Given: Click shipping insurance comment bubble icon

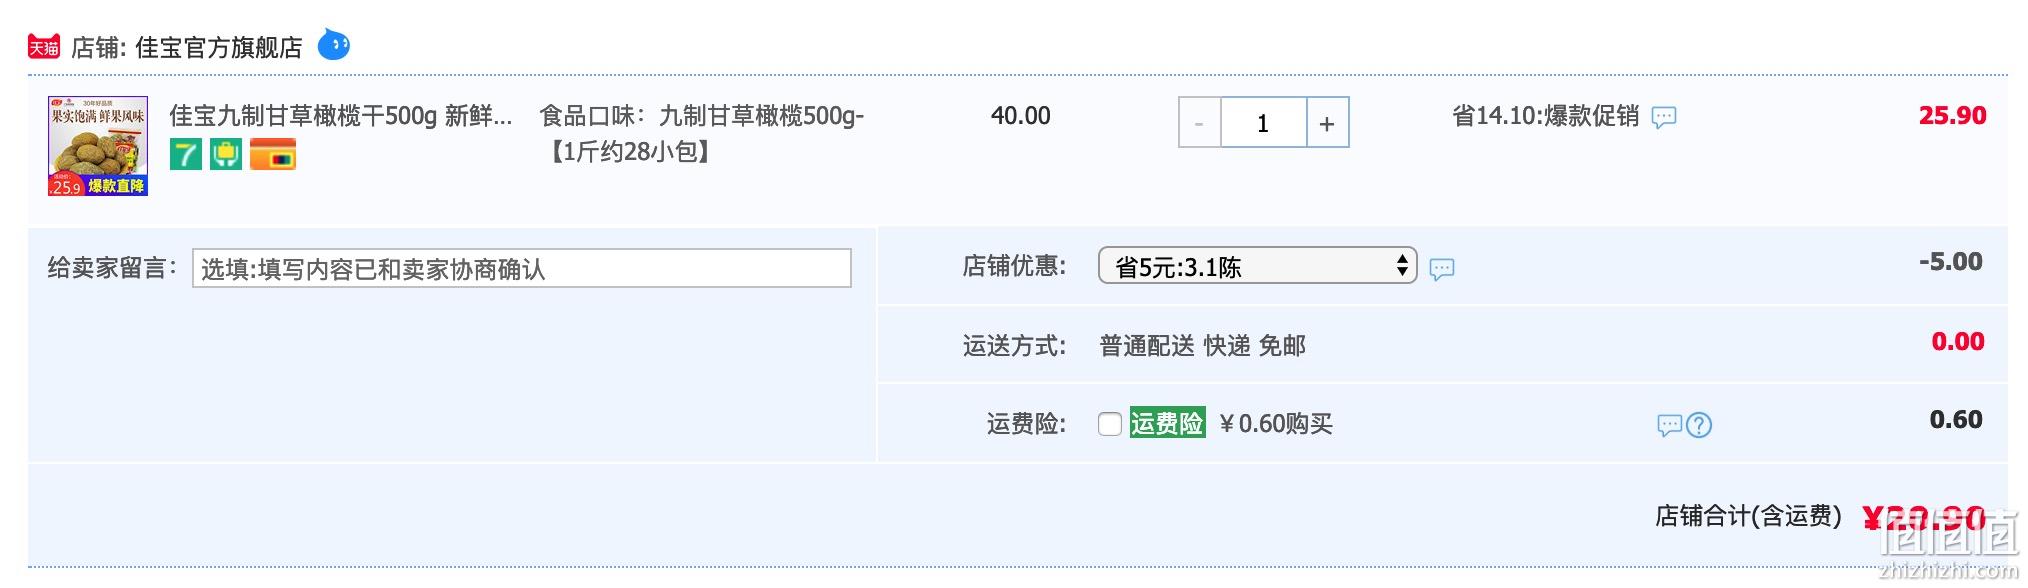Looking at the screenshot, I should click(1670, 425).
